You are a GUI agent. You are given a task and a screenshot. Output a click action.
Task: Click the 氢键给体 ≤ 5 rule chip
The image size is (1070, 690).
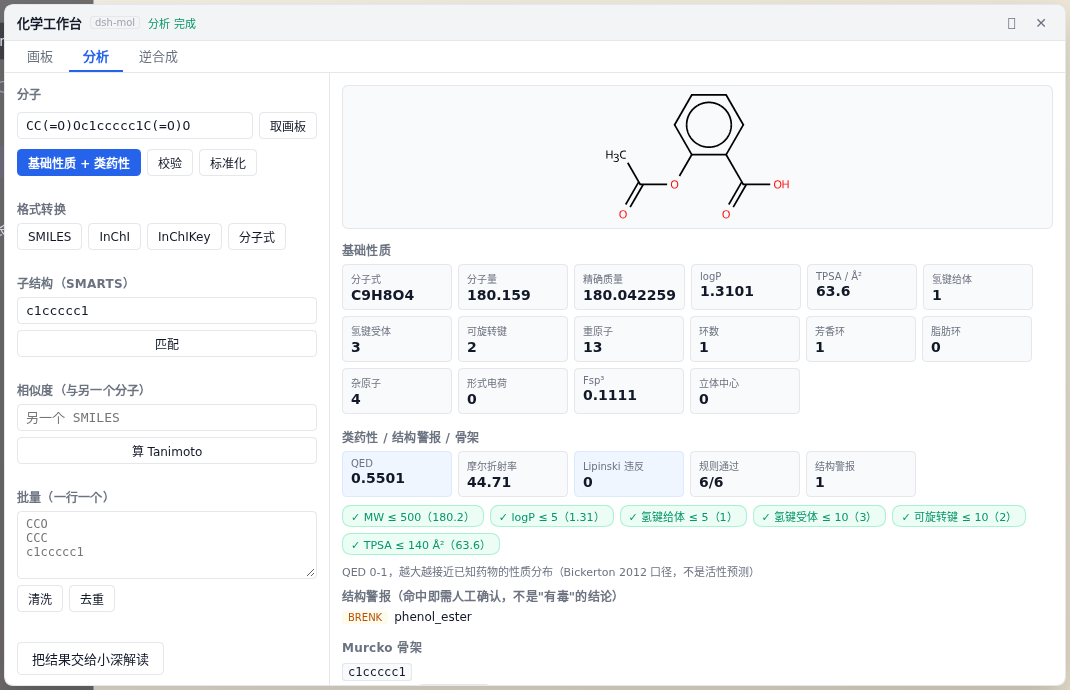[x=683, y=517]
